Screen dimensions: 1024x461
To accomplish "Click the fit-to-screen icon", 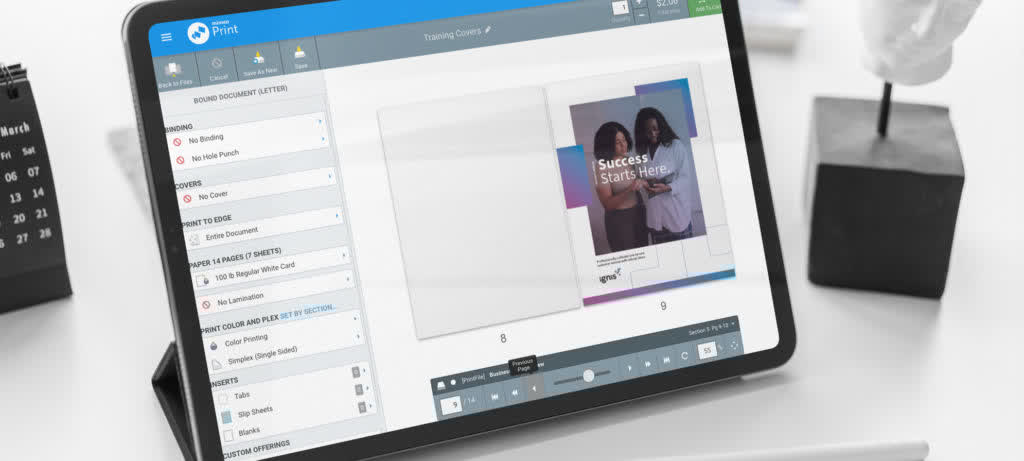I will coord(733,346).
